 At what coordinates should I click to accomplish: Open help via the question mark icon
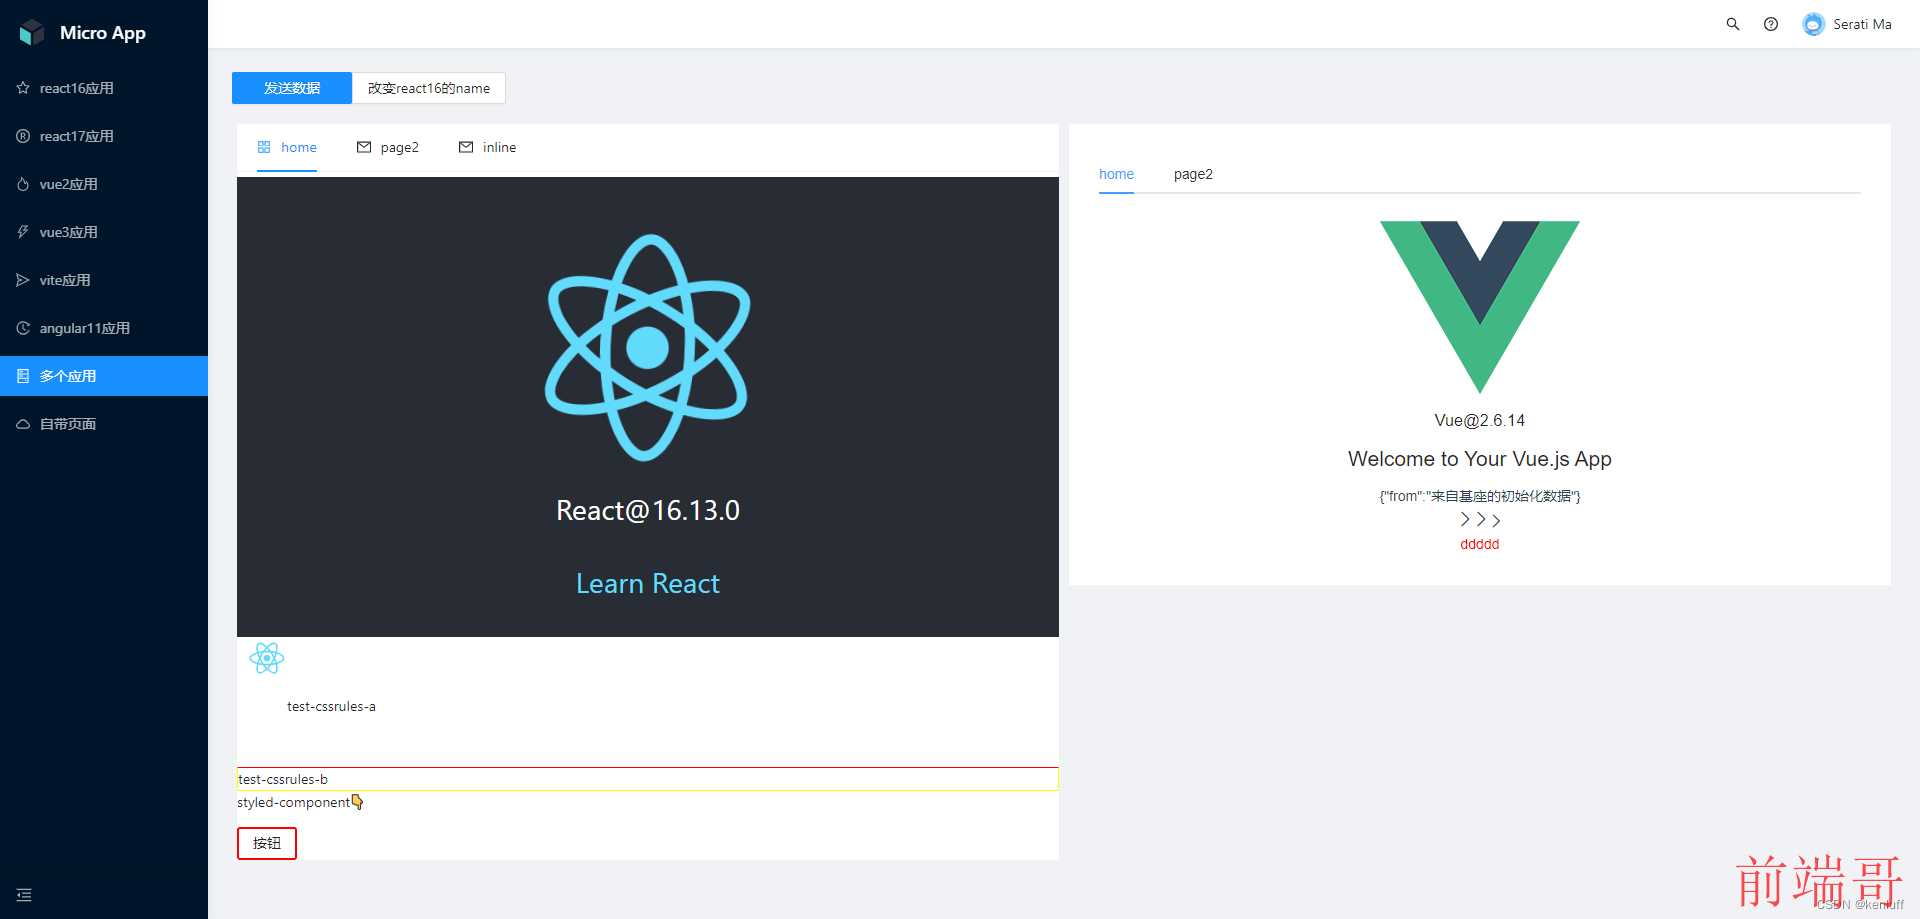point(1771,24)
